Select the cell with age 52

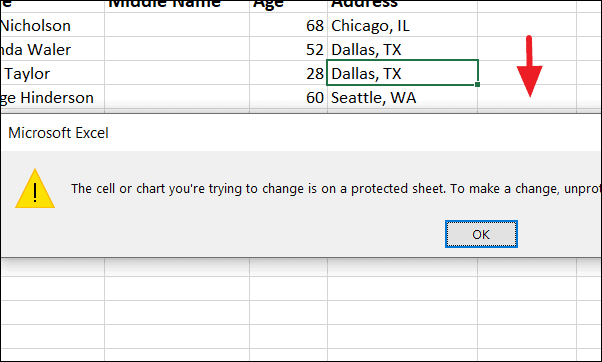tap(289, 49)
